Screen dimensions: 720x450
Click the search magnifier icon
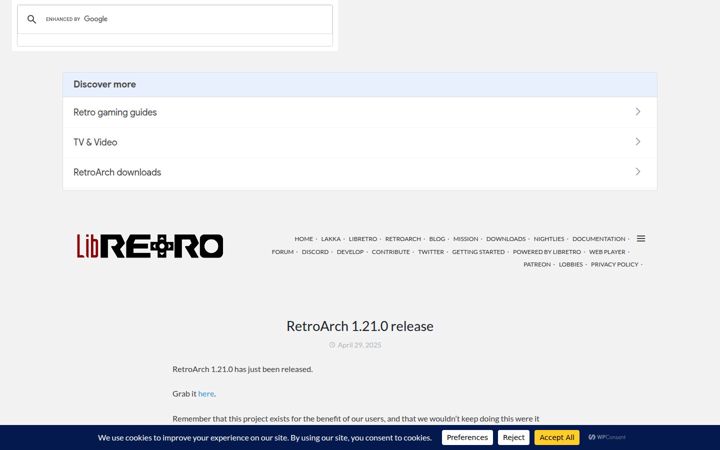[31, 19]
